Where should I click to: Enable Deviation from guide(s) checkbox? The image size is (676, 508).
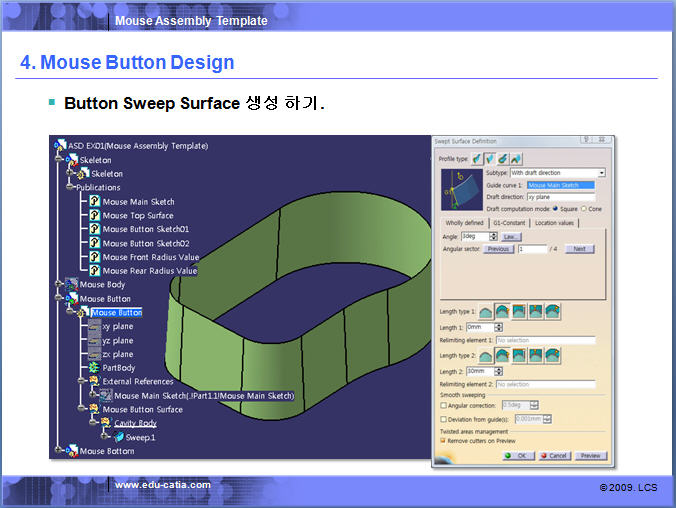click(x=443, y=419)
